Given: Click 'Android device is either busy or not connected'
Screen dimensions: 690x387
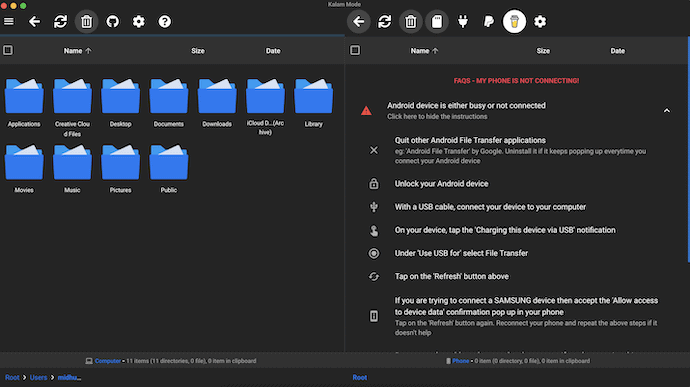Looking at the screenshot, I should 466,105.
